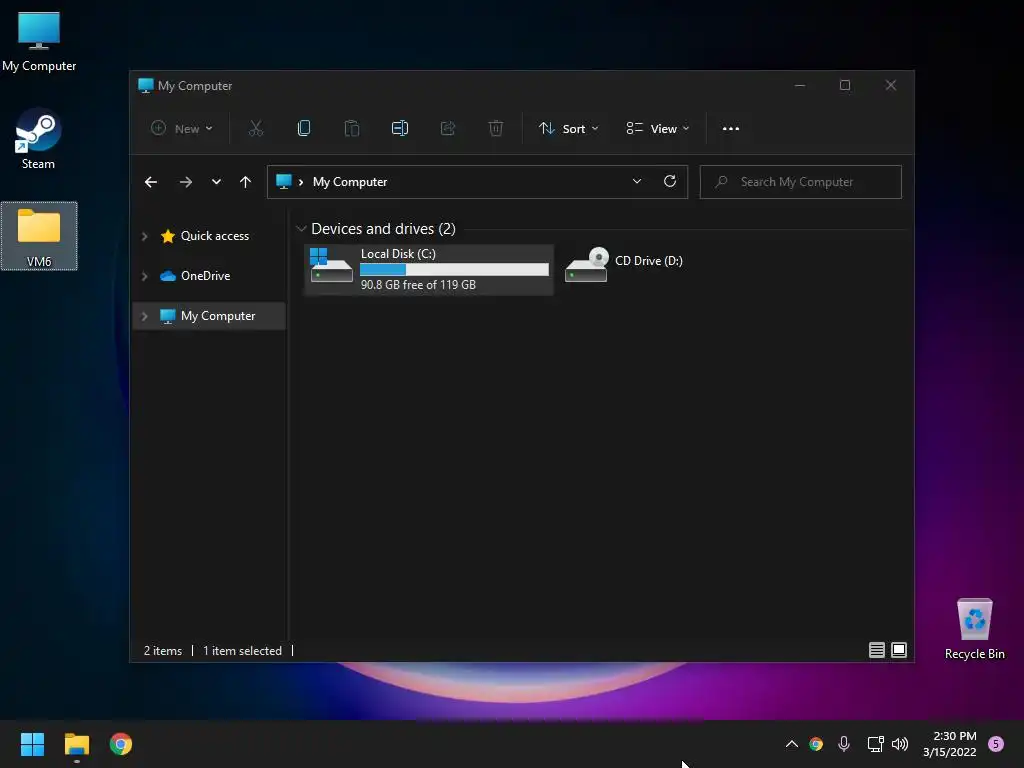Select the CD Drive (D:) icon
Screen dimensions: 1024x768
click(586, 265)
